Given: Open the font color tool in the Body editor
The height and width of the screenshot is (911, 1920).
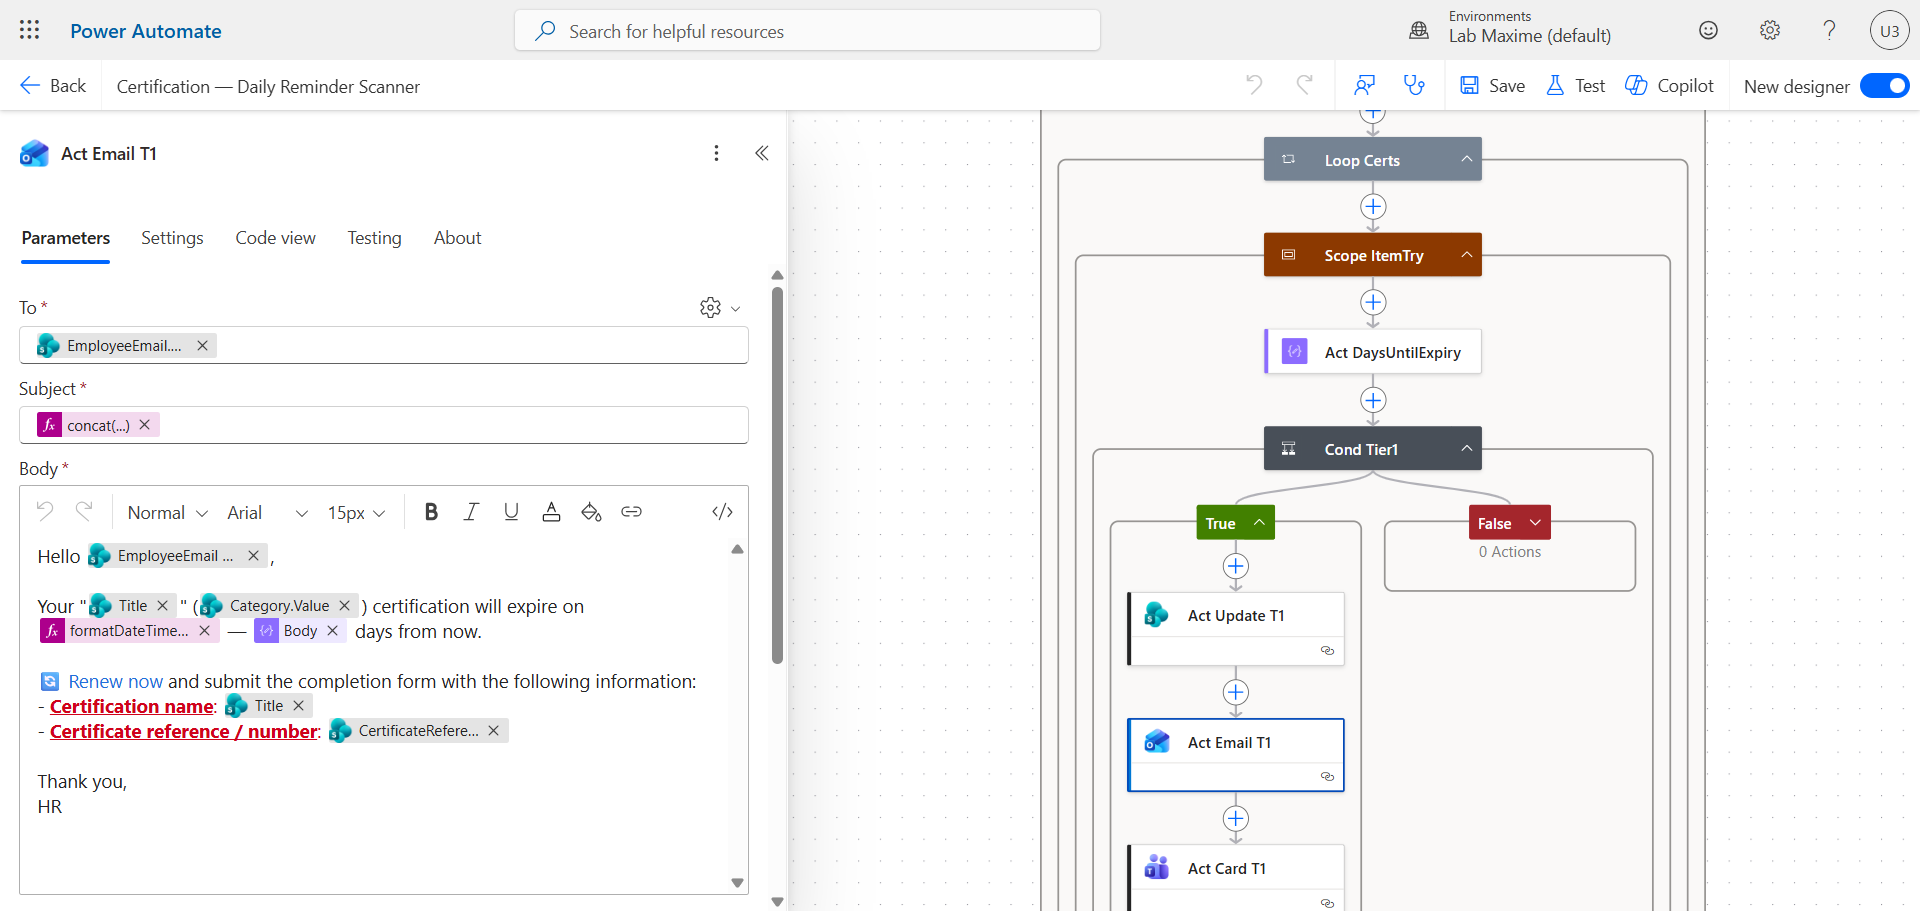Looking at the screenshot, I should pos(551,512).
